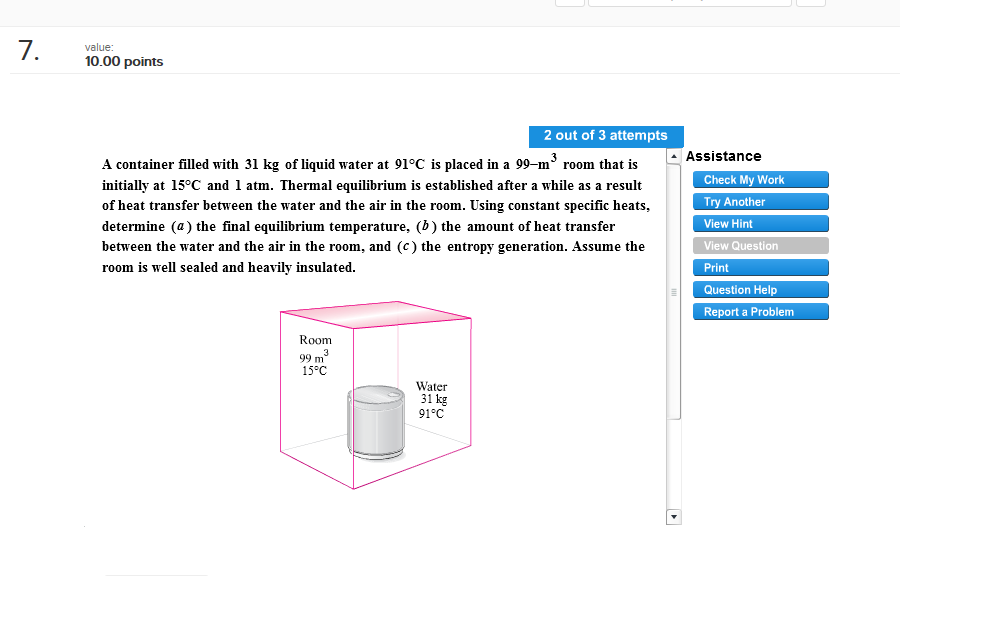Click the scrollbar up arrow icon
The width and height of the screenshot is (1008, 630).
pos(673,156)
